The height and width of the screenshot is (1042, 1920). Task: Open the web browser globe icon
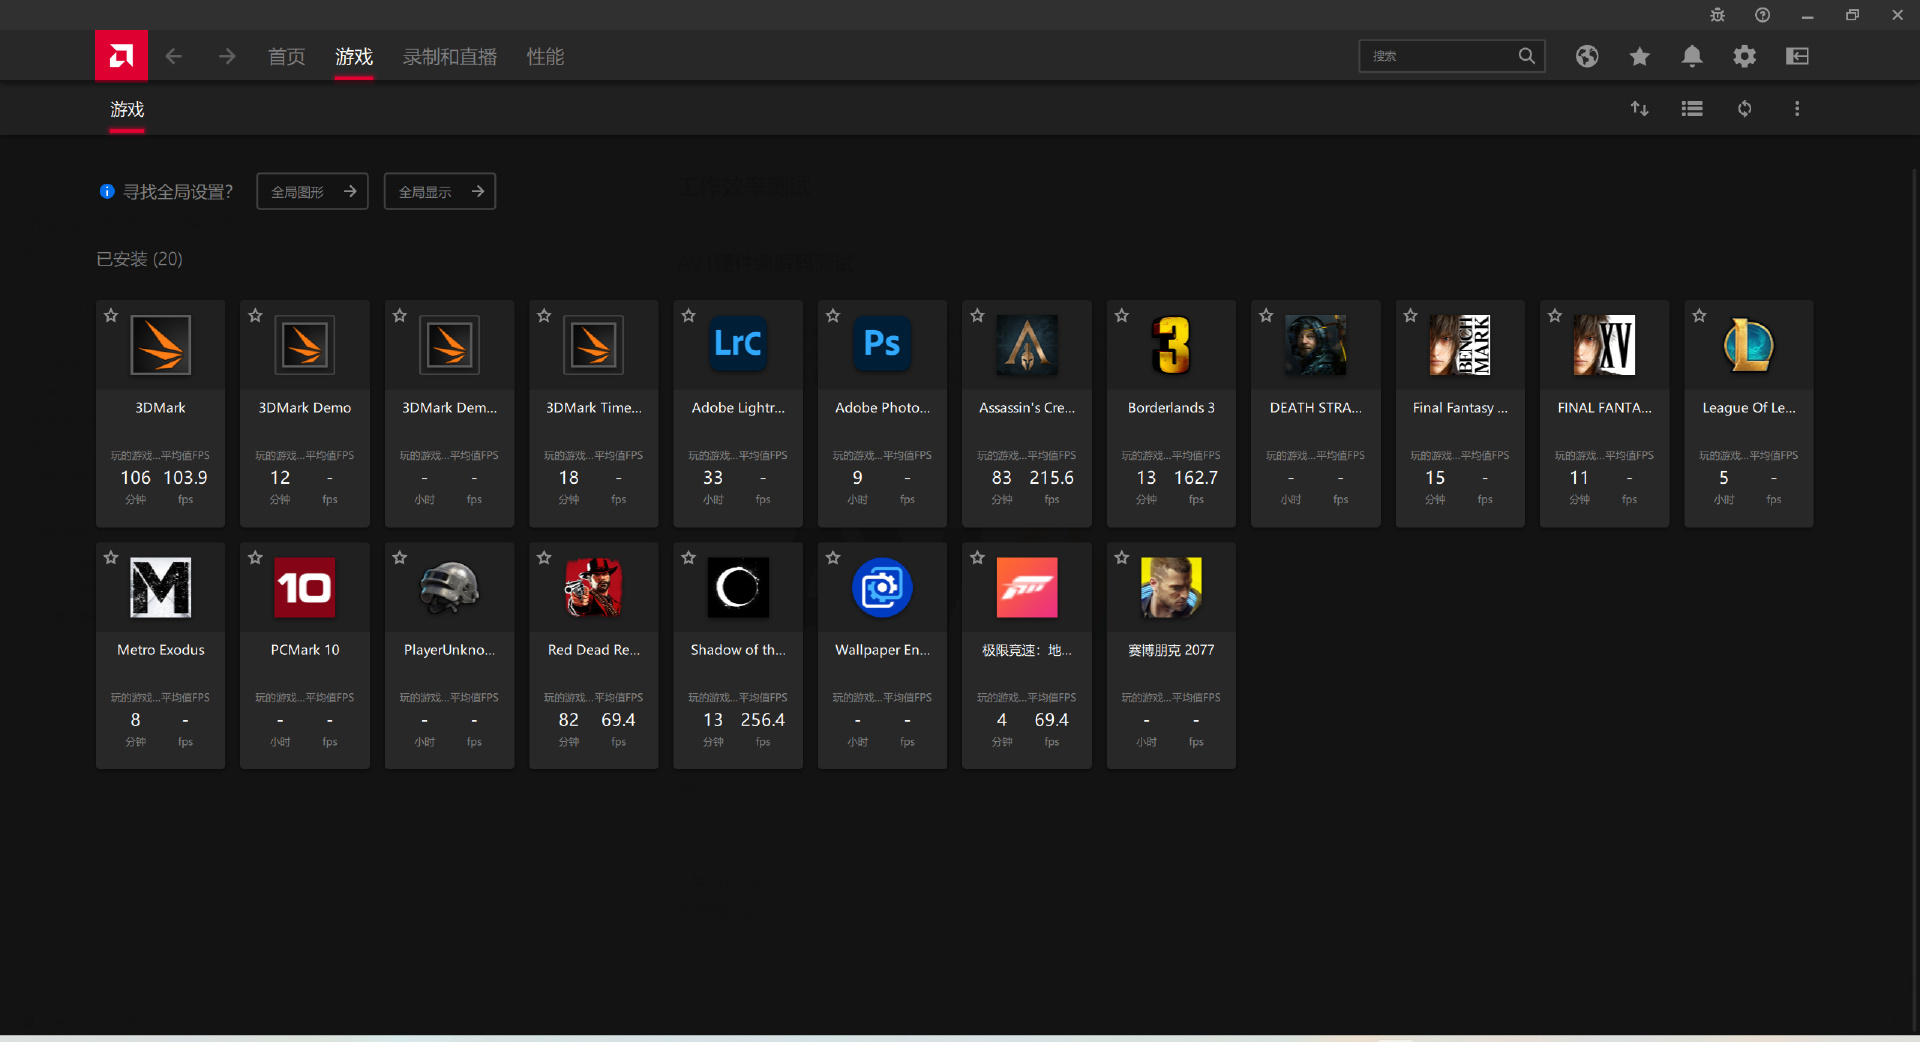[x=1587, y=56]
